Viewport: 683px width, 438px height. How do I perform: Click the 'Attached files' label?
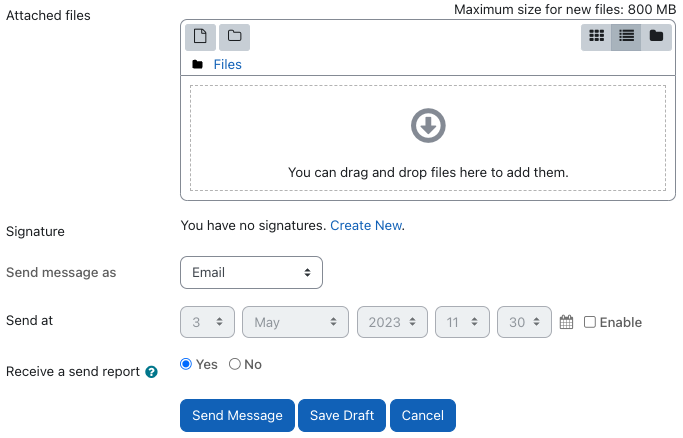tap(48, 16)
